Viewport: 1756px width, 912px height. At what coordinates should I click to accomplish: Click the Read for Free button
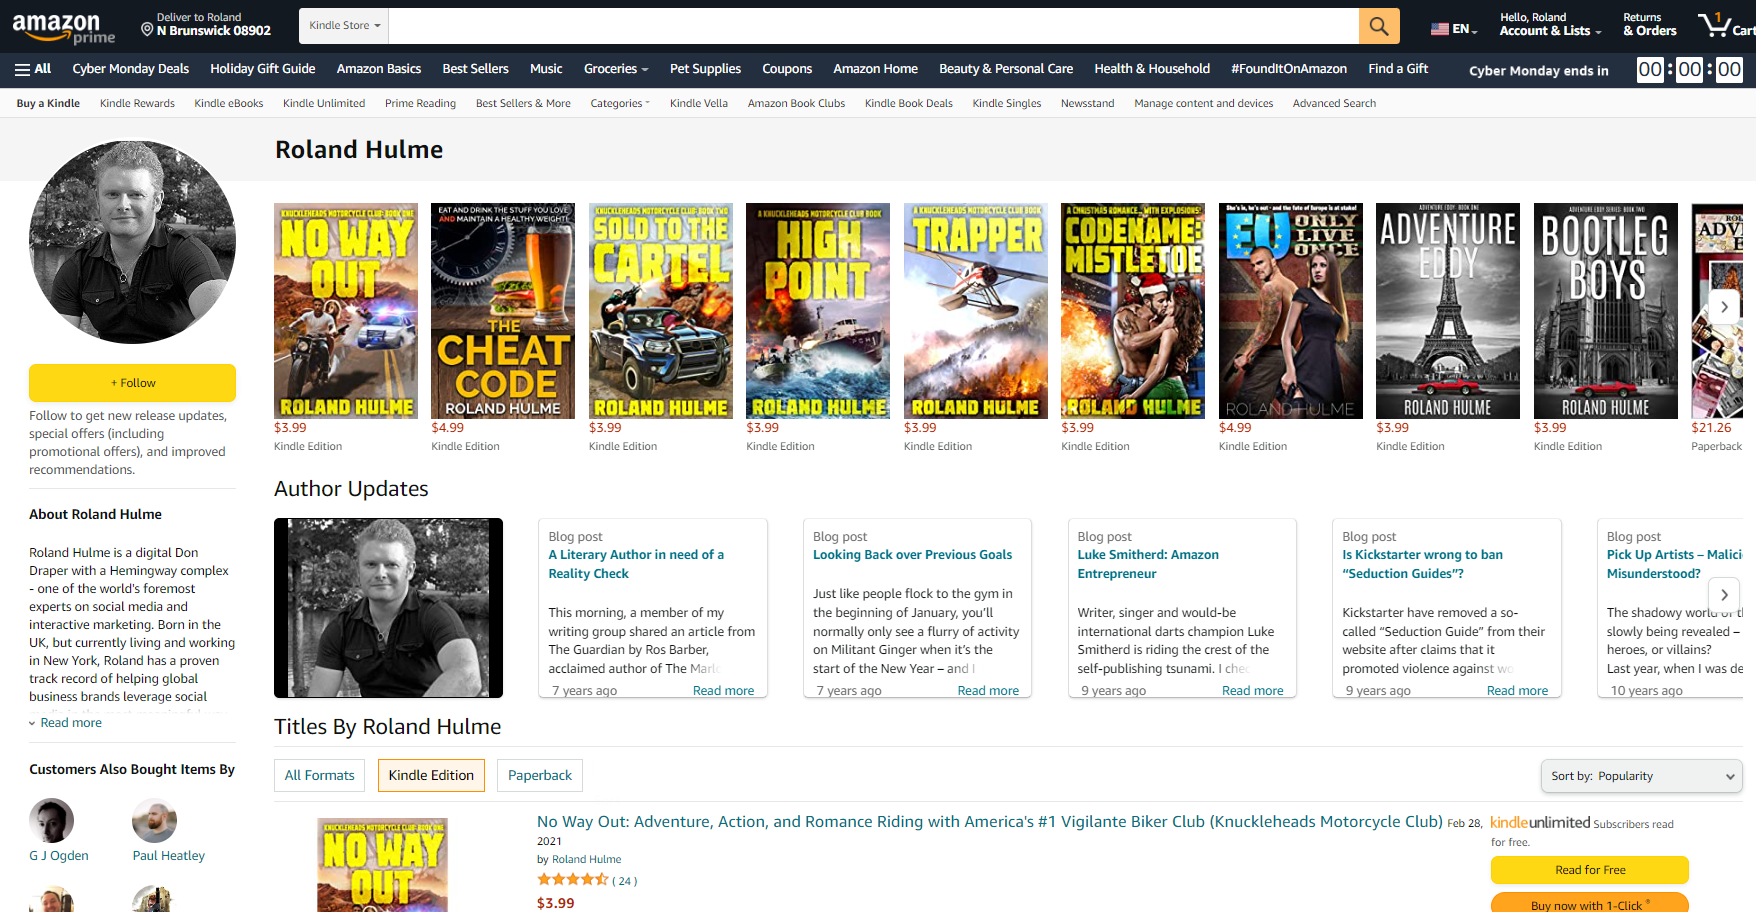[x=1589, y=870]
